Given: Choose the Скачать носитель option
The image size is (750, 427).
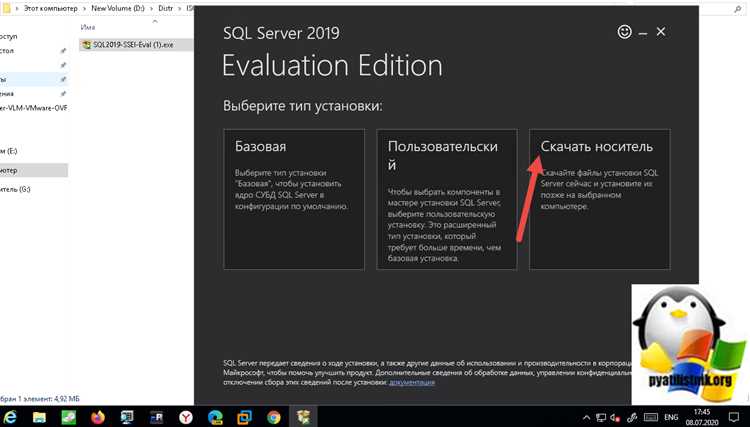Looking at the screenshot, I should click(600, 199).
